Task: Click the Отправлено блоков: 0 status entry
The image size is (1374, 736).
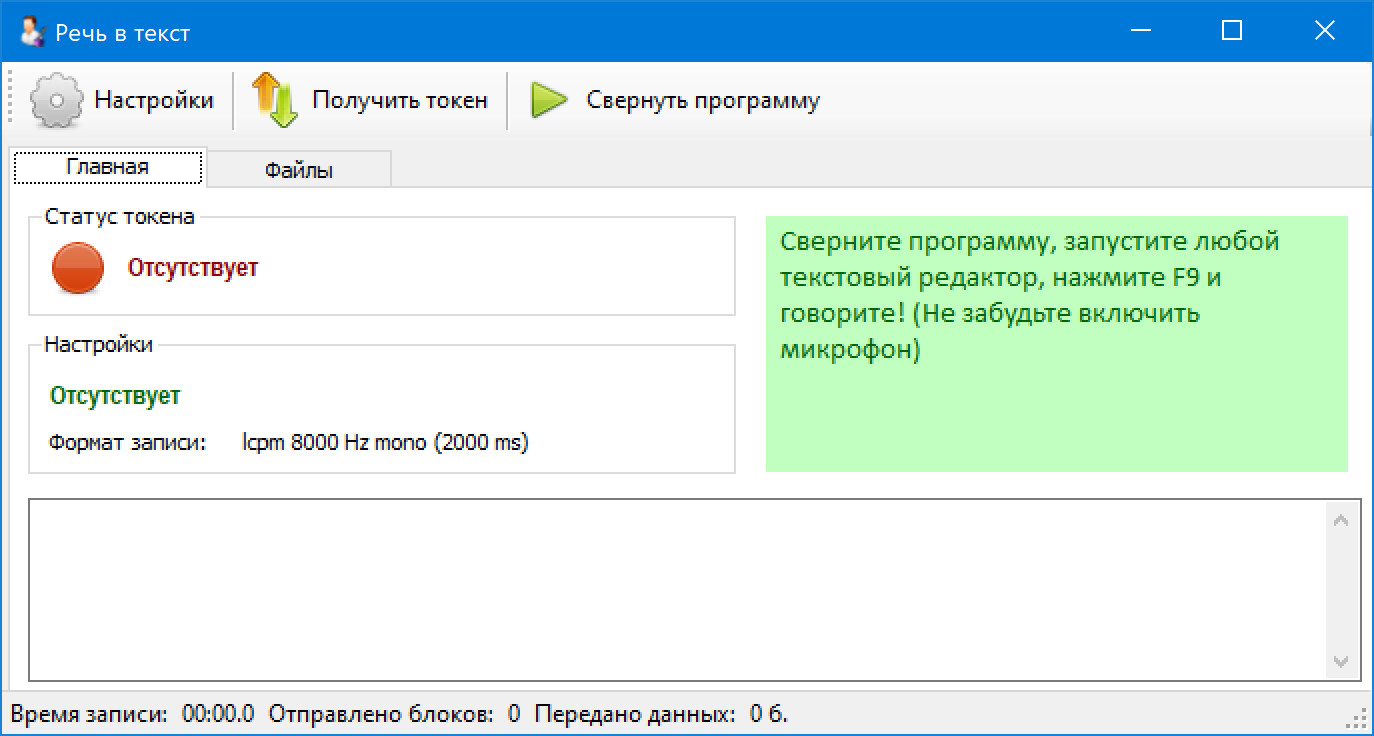Action: tap(395, 714)
